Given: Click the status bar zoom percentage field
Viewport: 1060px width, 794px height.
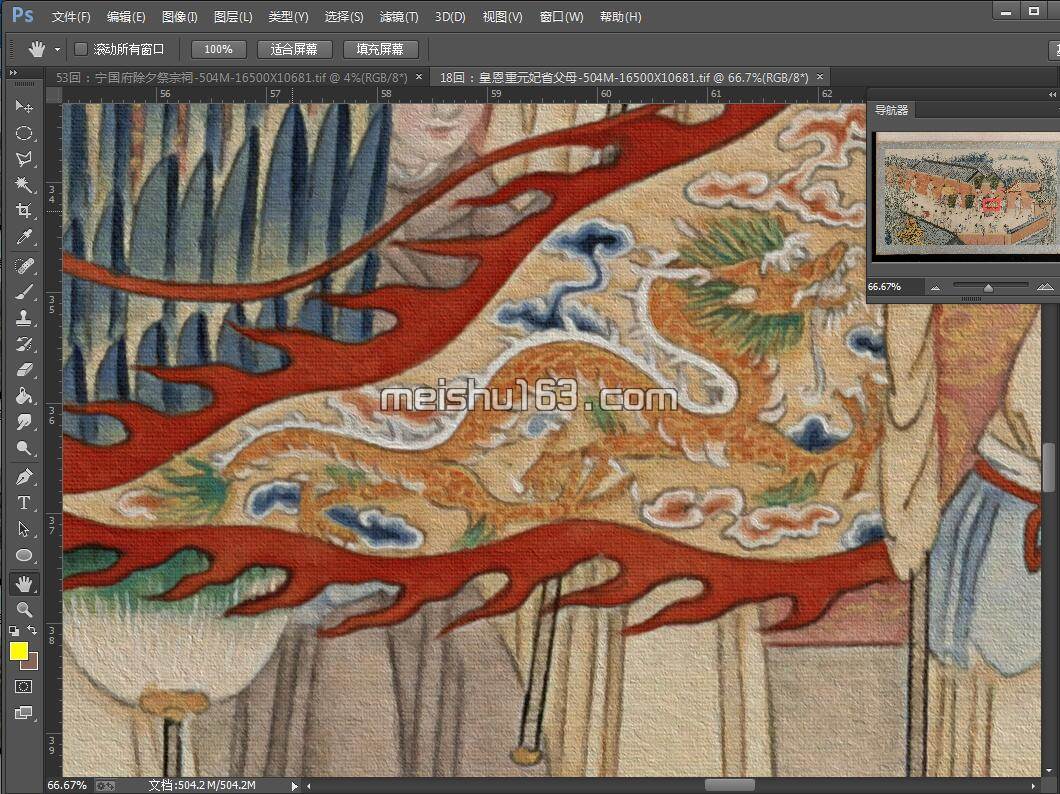Looking at the screenshot, I should click(67, 785).
